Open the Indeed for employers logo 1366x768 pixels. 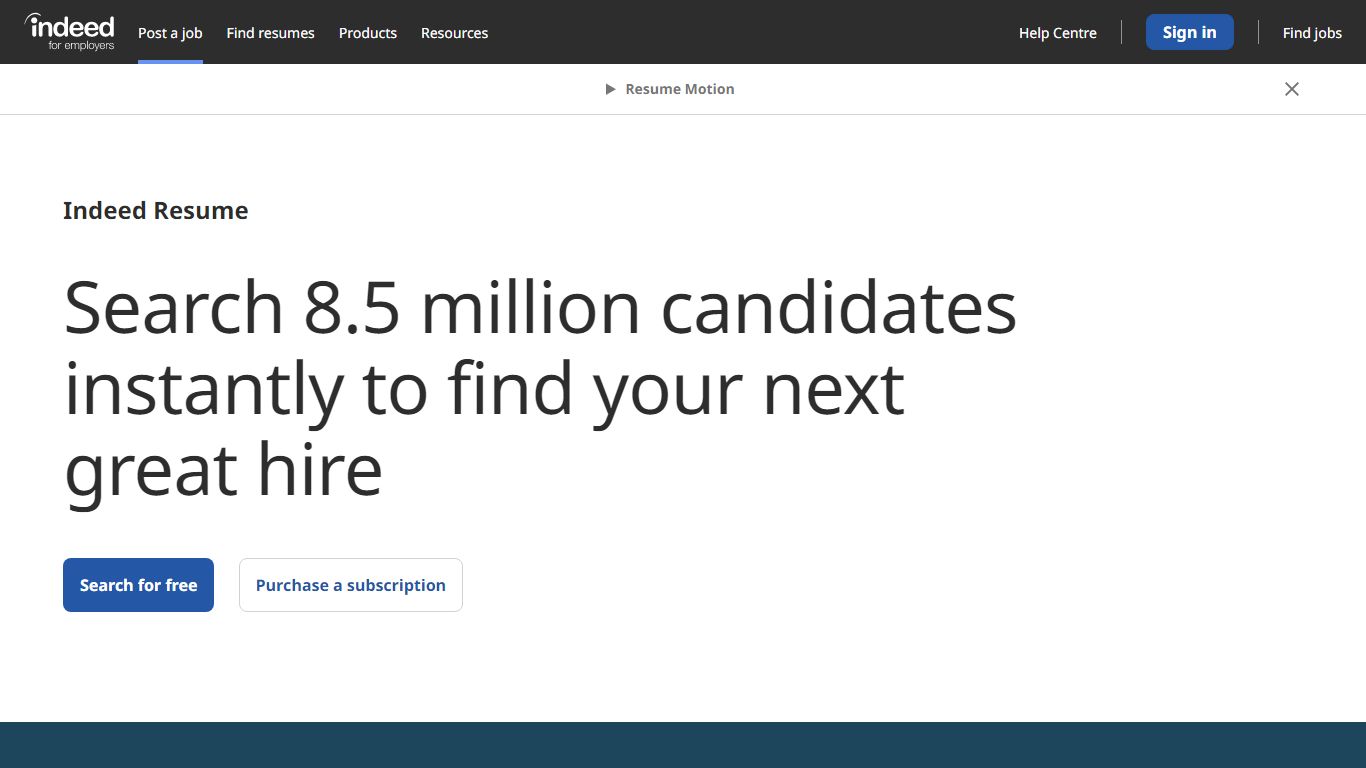pos(69,32)
